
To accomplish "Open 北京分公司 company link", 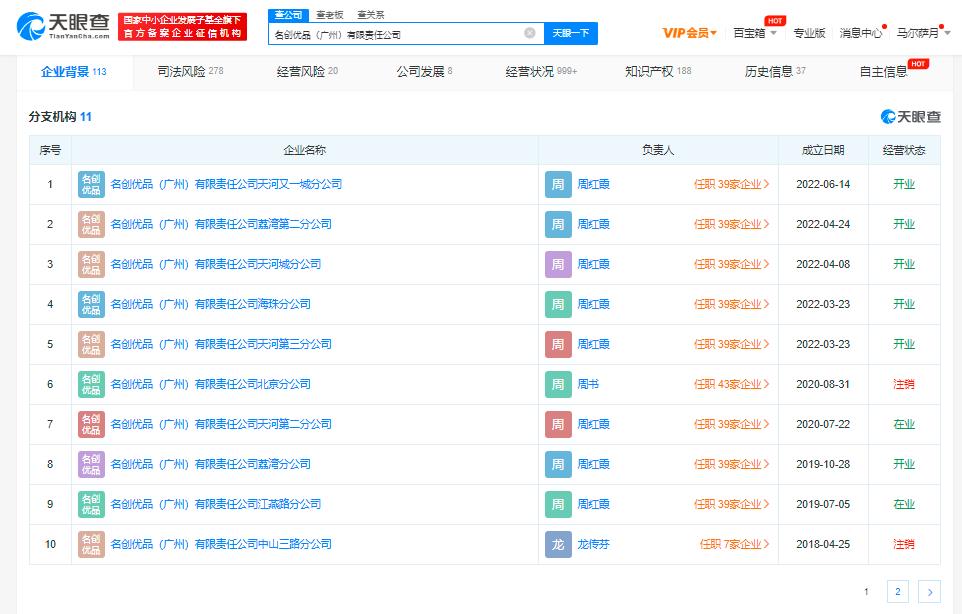I will tap(210, 384).
